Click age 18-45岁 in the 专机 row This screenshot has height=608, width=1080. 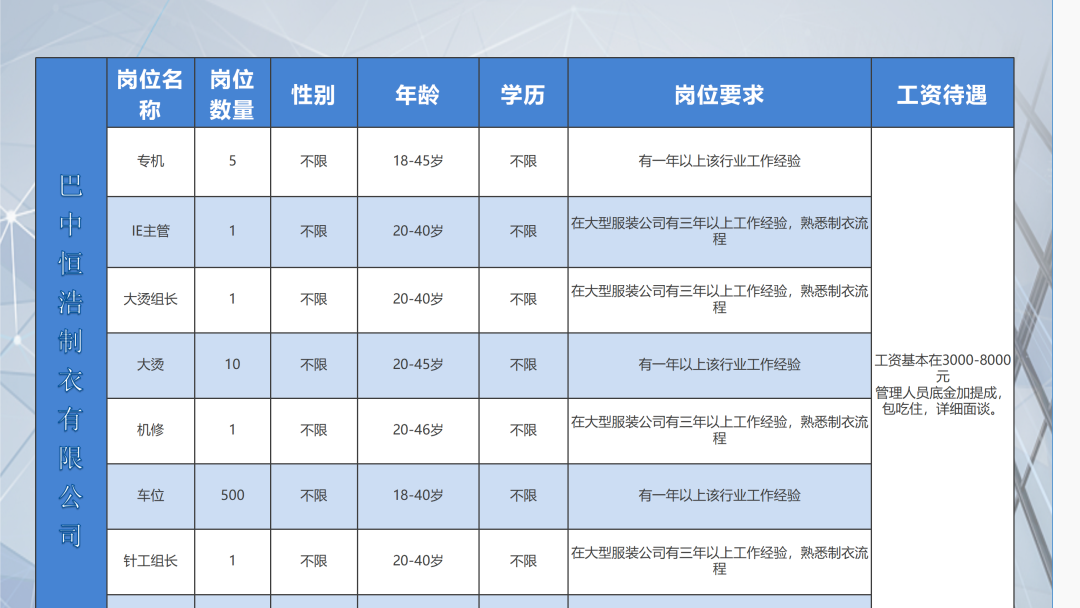tap(417, 161)
